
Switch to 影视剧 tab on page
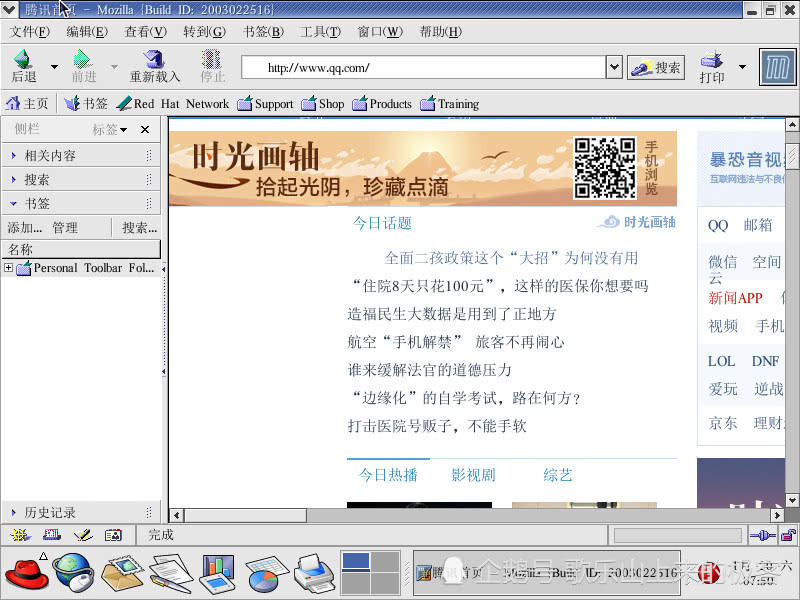[473, 475]
